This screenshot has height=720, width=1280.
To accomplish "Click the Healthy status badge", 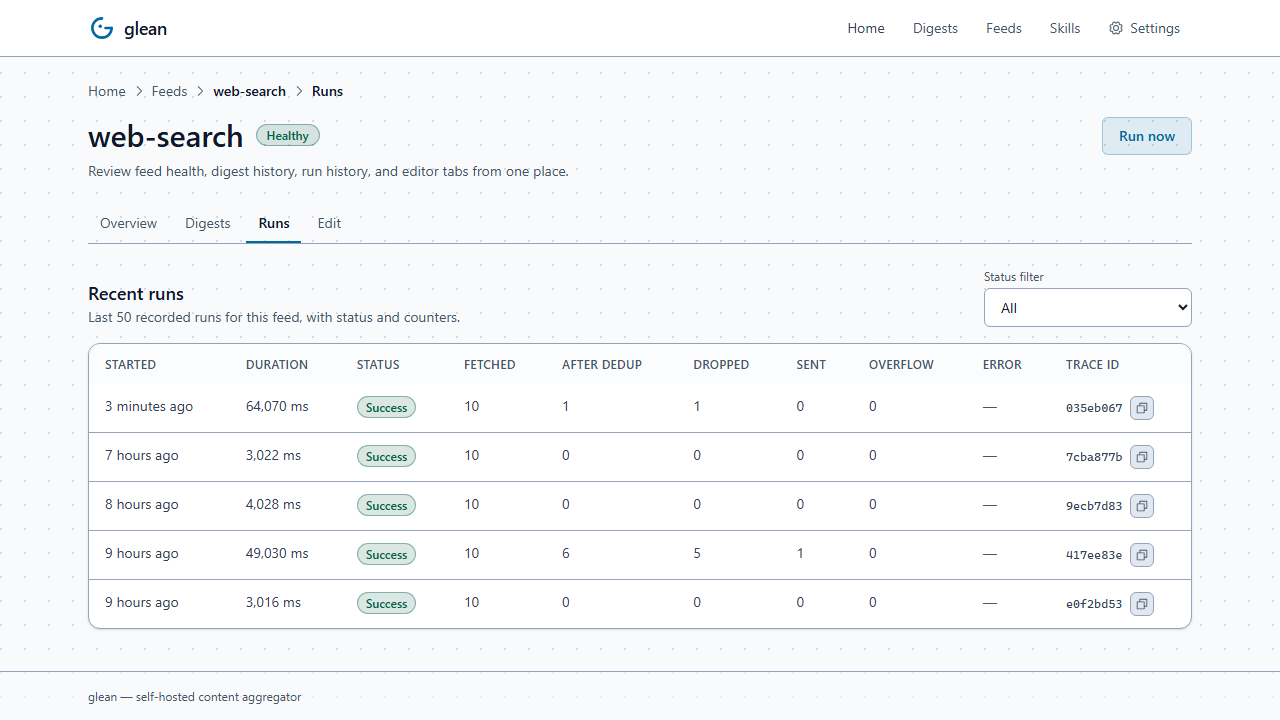I will 288,136.
